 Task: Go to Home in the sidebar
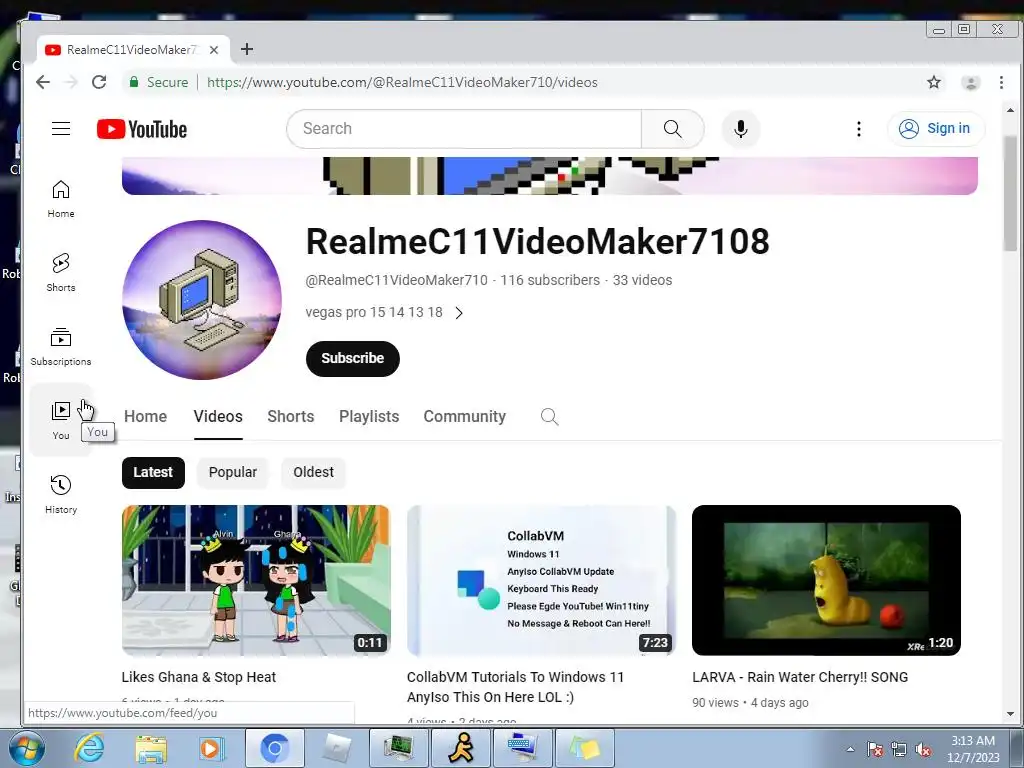tap(61, 199)
